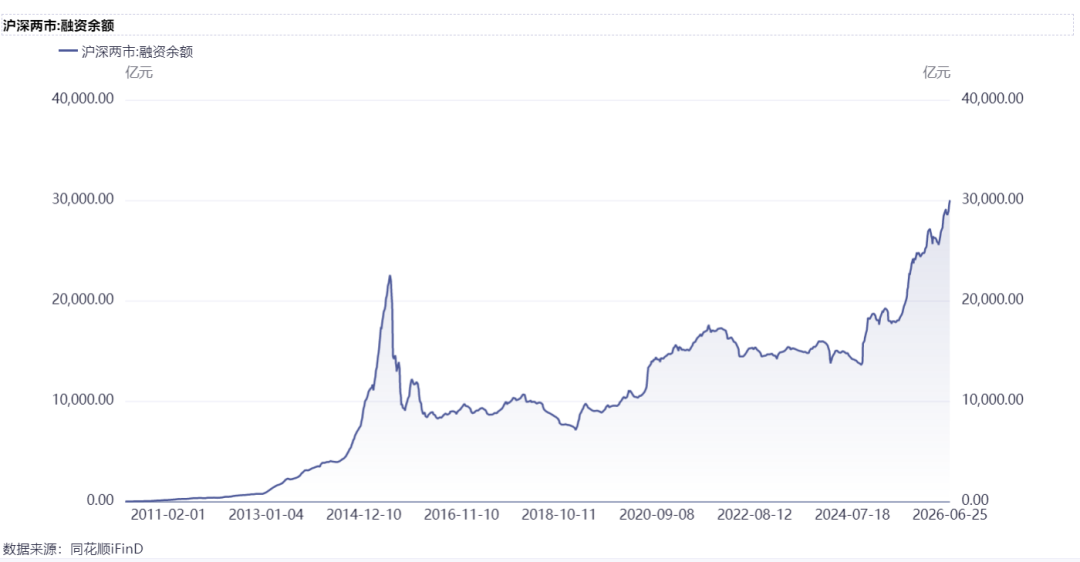Click the left axis unit label 亿元
This screenshot has width=1080, height=562.
138,72
